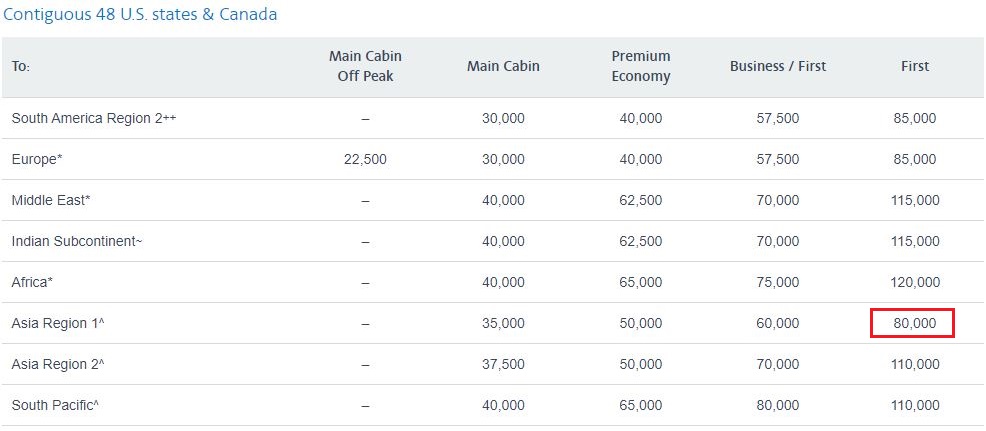Screen dimensions: 986x431
Task: Click the Main Cabin column header
Action: pos(503,66)
